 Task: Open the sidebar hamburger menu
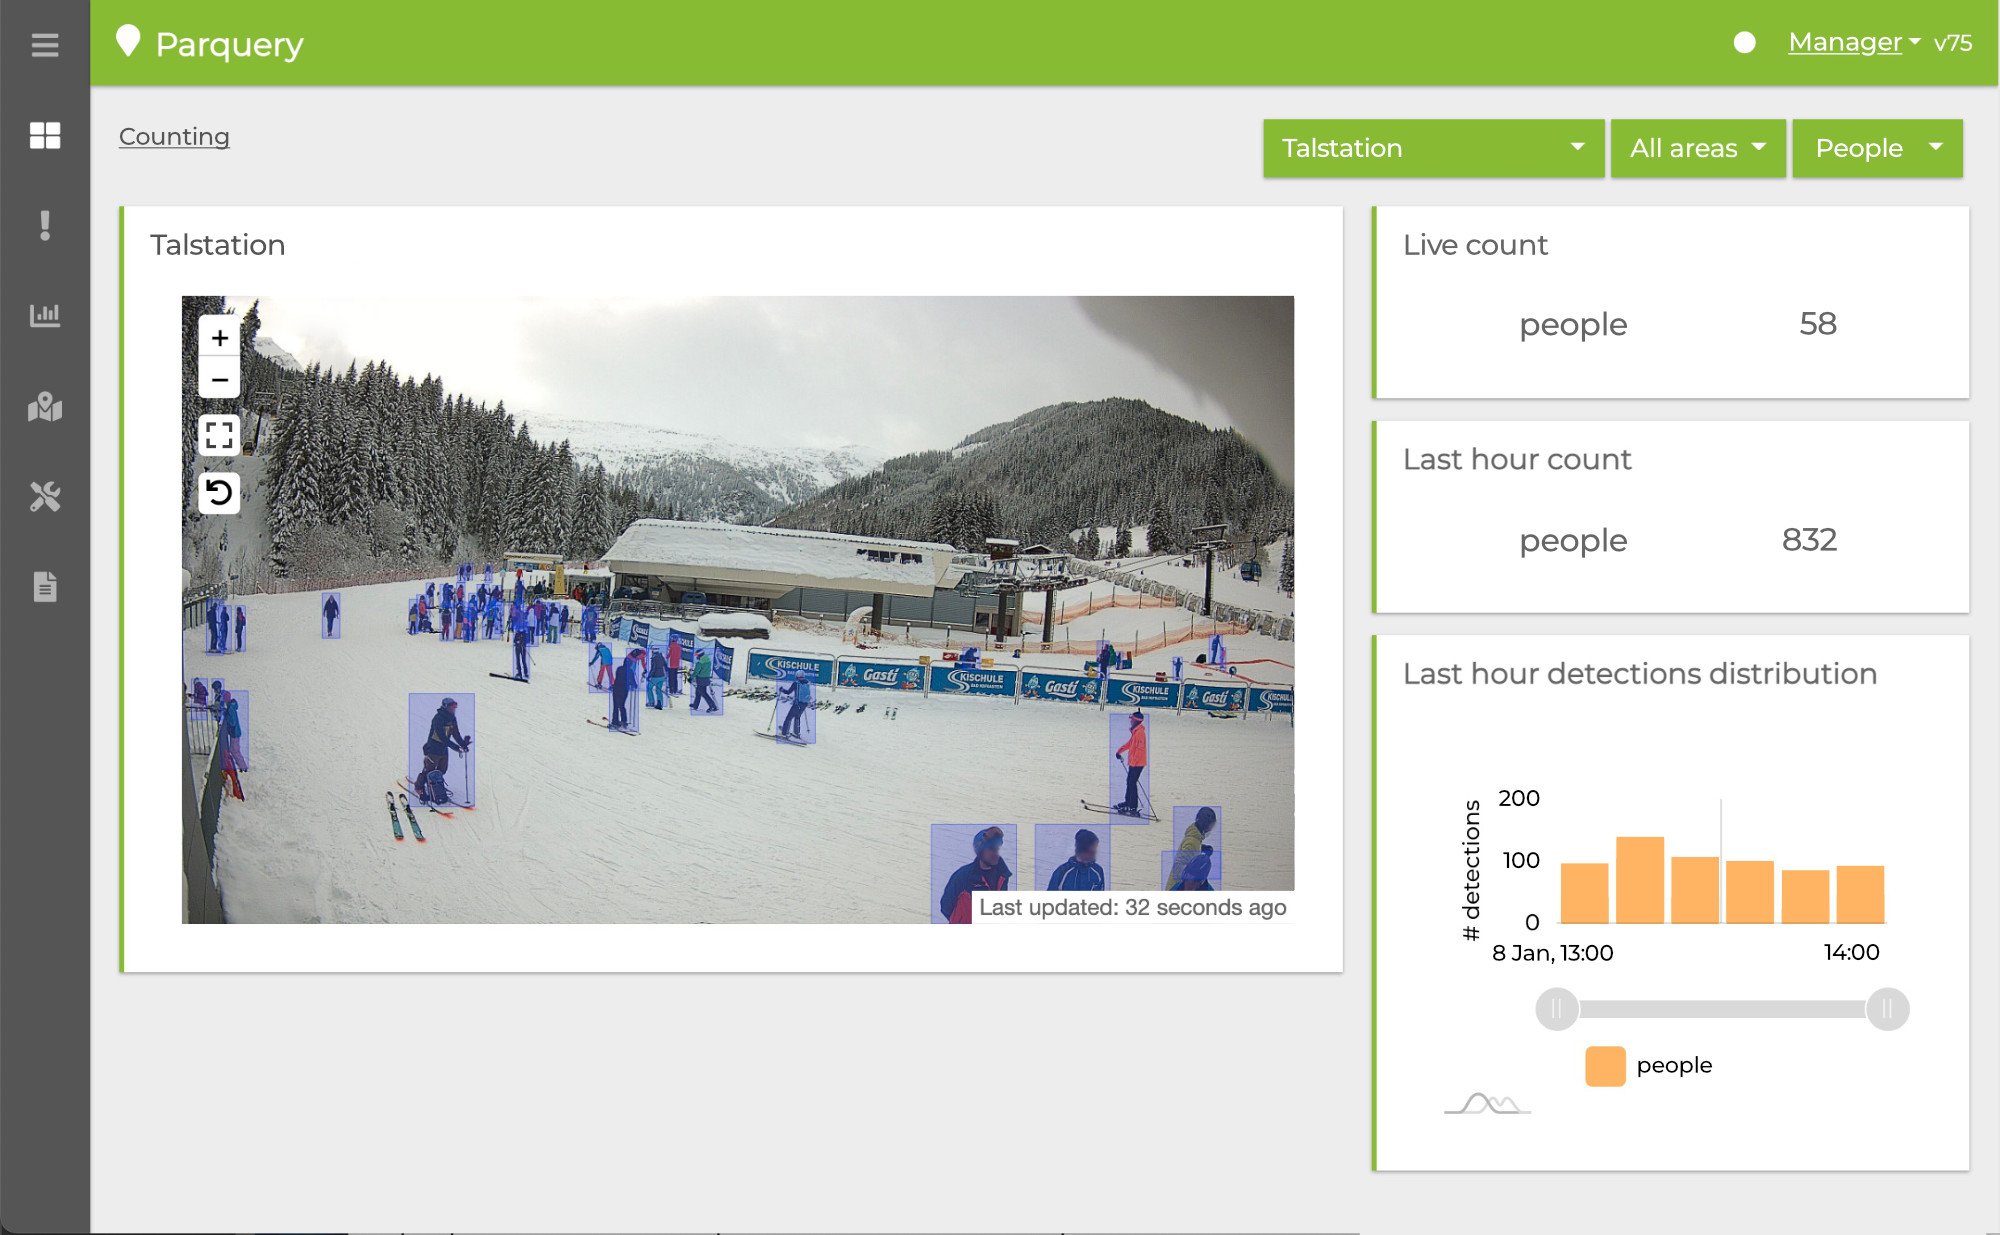point(44,45)
